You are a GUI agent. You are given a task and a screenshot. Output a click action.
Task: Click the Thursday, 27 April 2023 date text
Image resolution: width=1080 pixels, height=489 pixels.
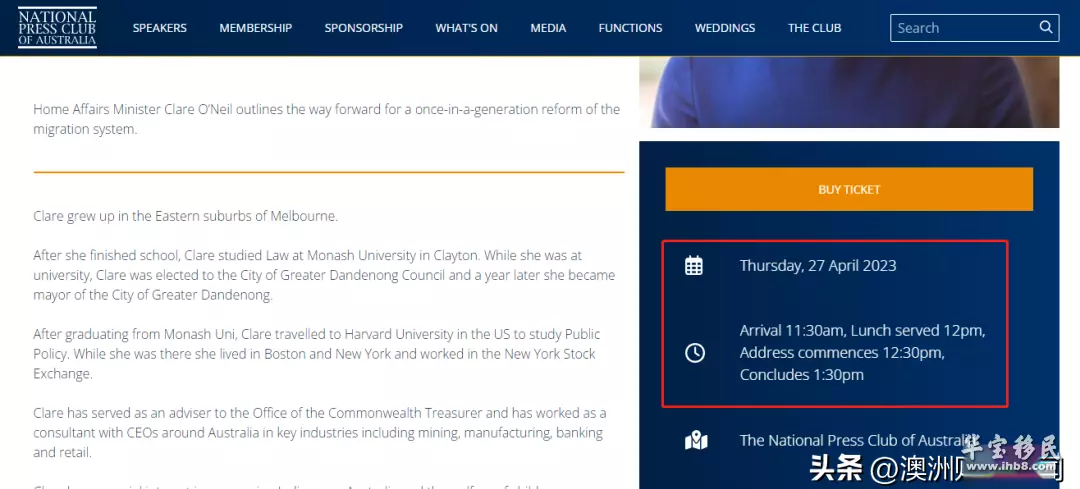click(x=818, y=265)
